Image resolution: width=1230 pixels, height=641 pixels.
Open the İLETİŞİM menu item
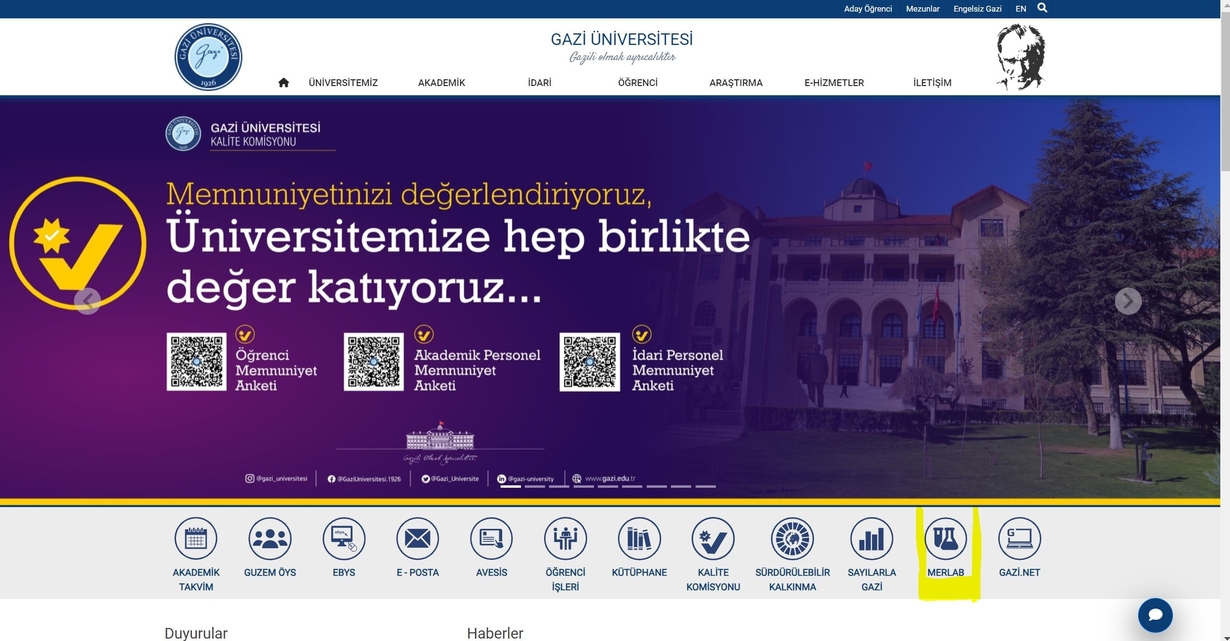click(x=934, y=82)
